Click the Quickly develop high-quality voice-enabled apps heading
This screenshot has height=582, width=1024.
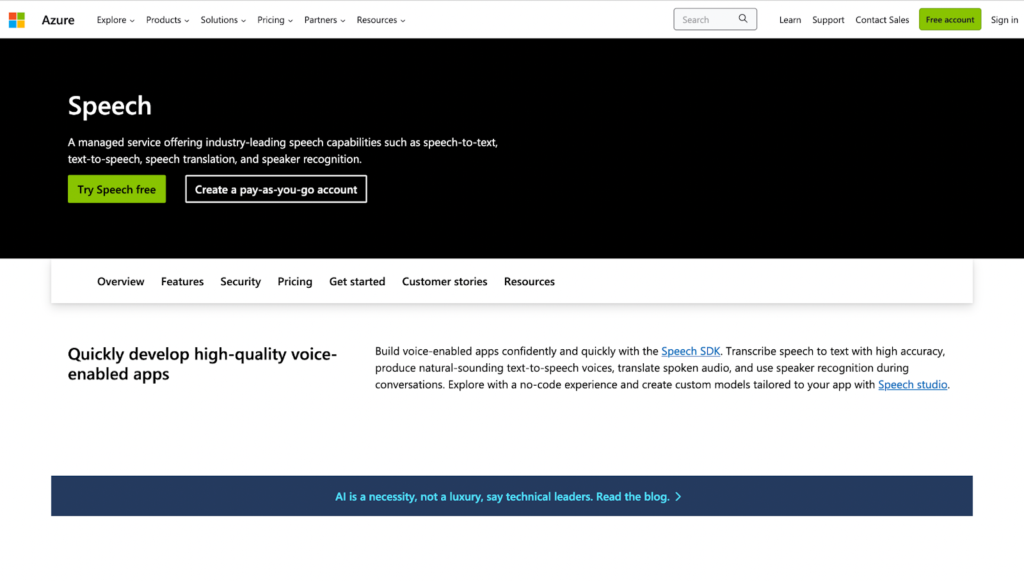coord(202,364)
